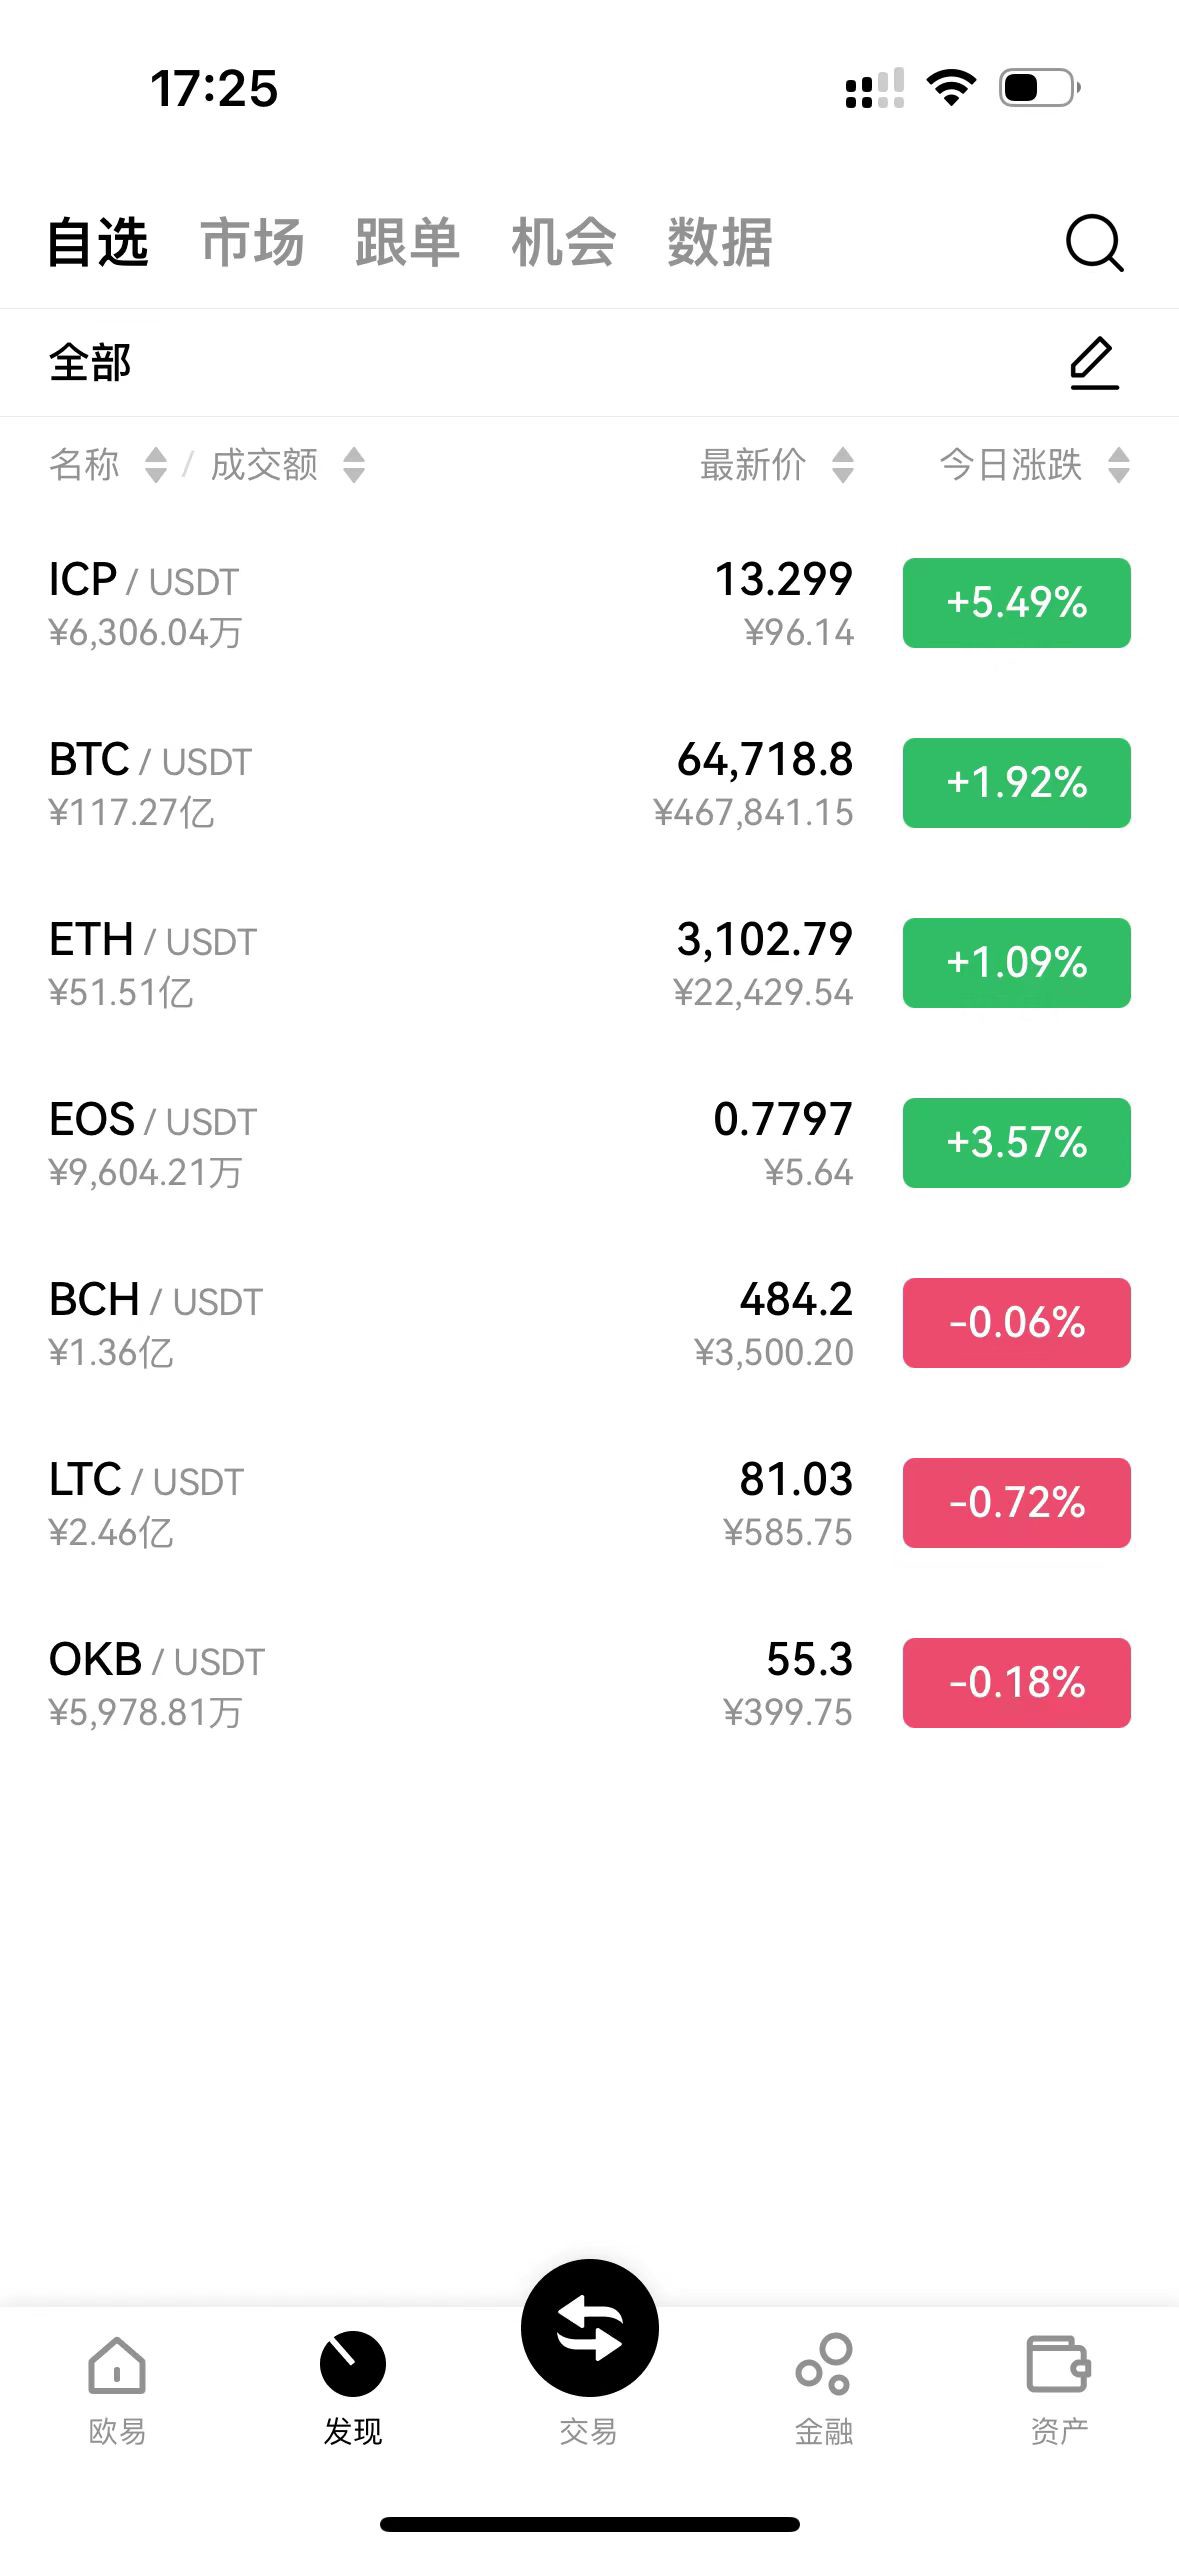The height and width of the screenshot is (2556, 1179).
Task: Sort list by 最新价 arrows
Action: pos(843,465)
